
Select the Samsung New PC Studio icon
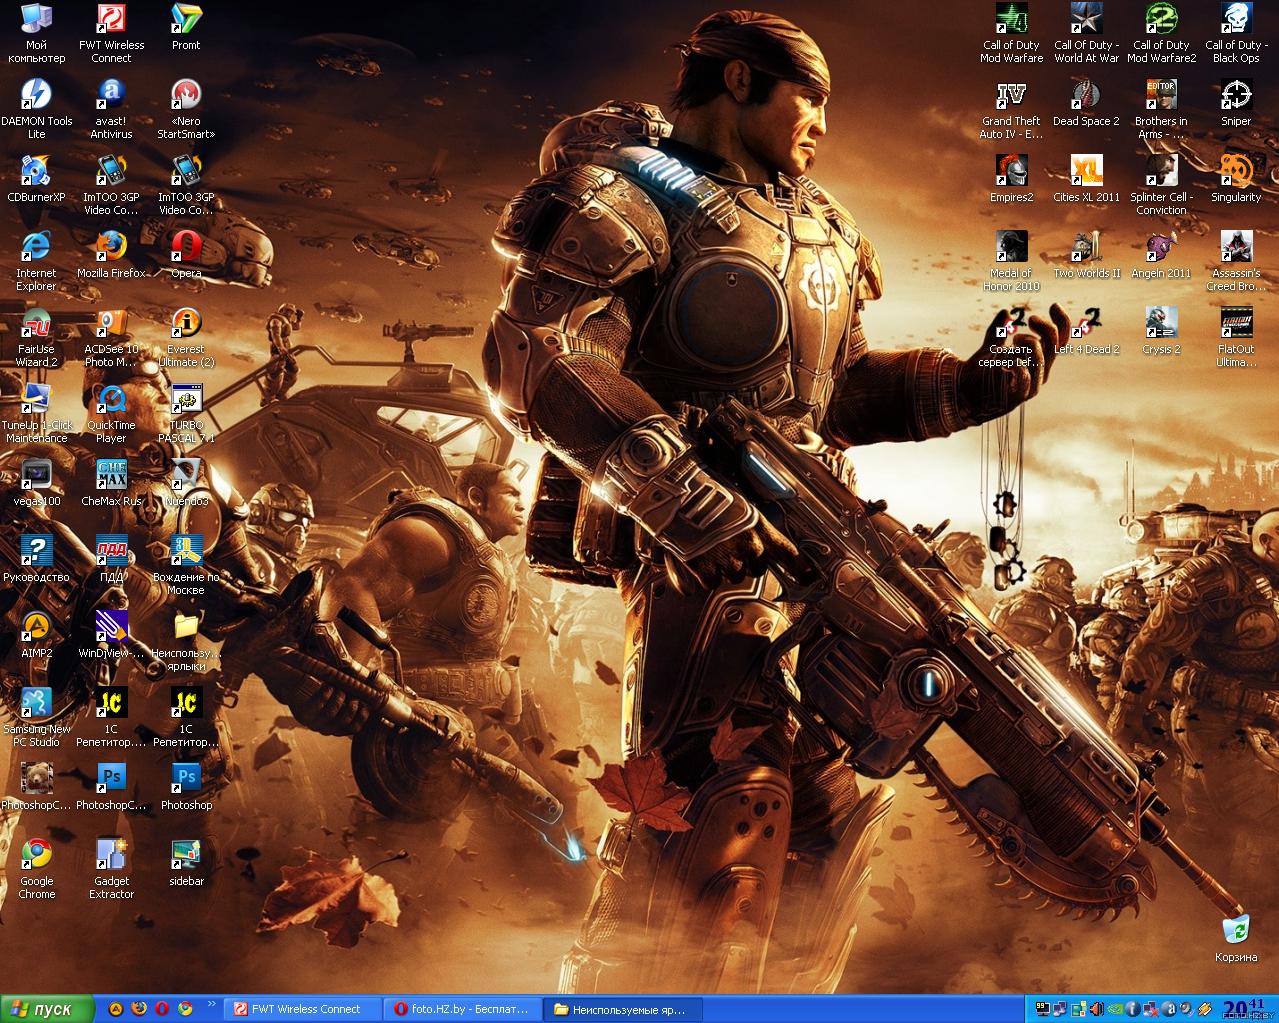36,716
